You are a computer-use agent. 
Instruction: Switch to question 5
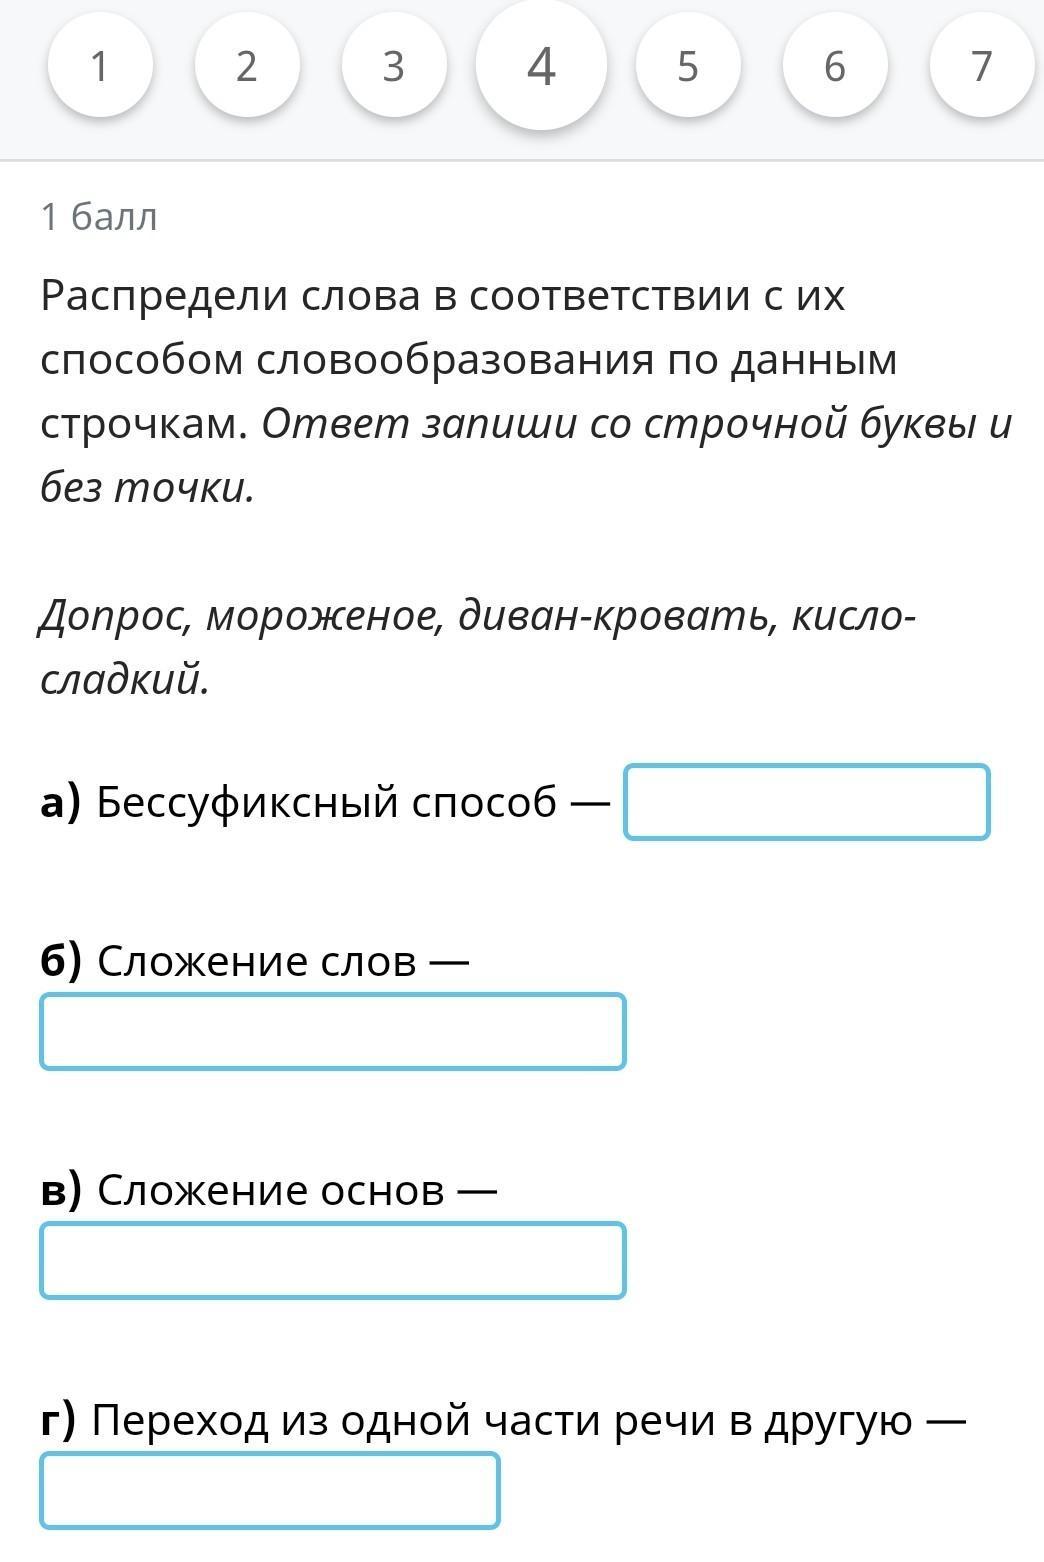point(688,66)
